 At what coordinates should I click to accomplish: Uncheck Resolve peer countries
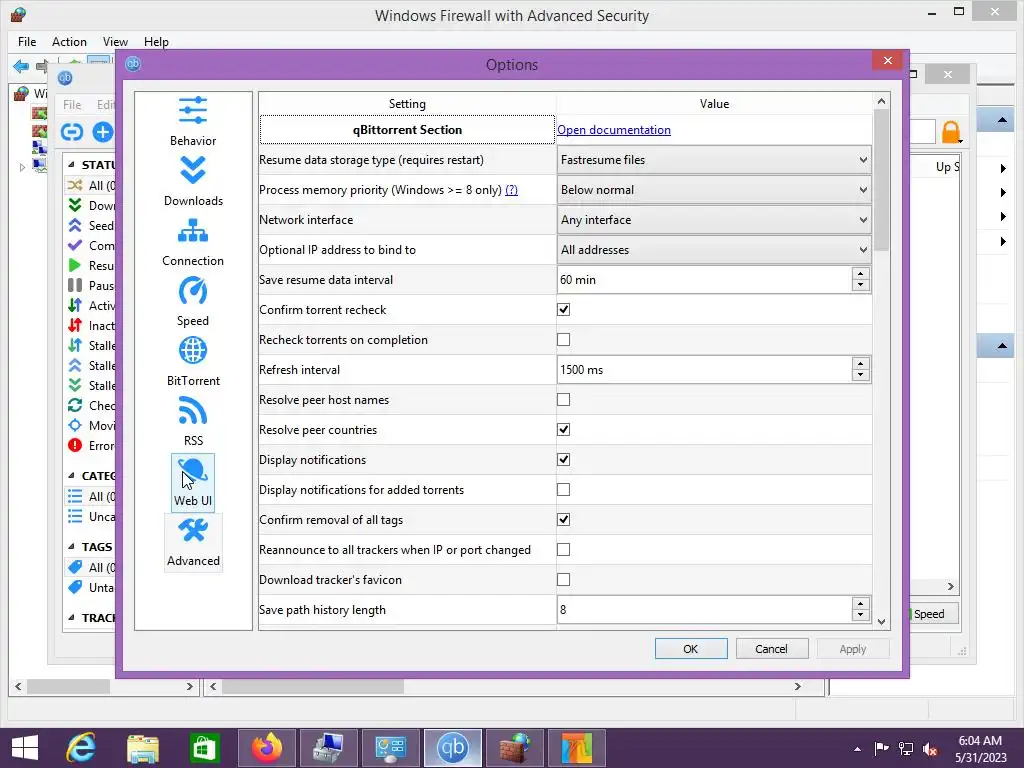pos(564,430)
